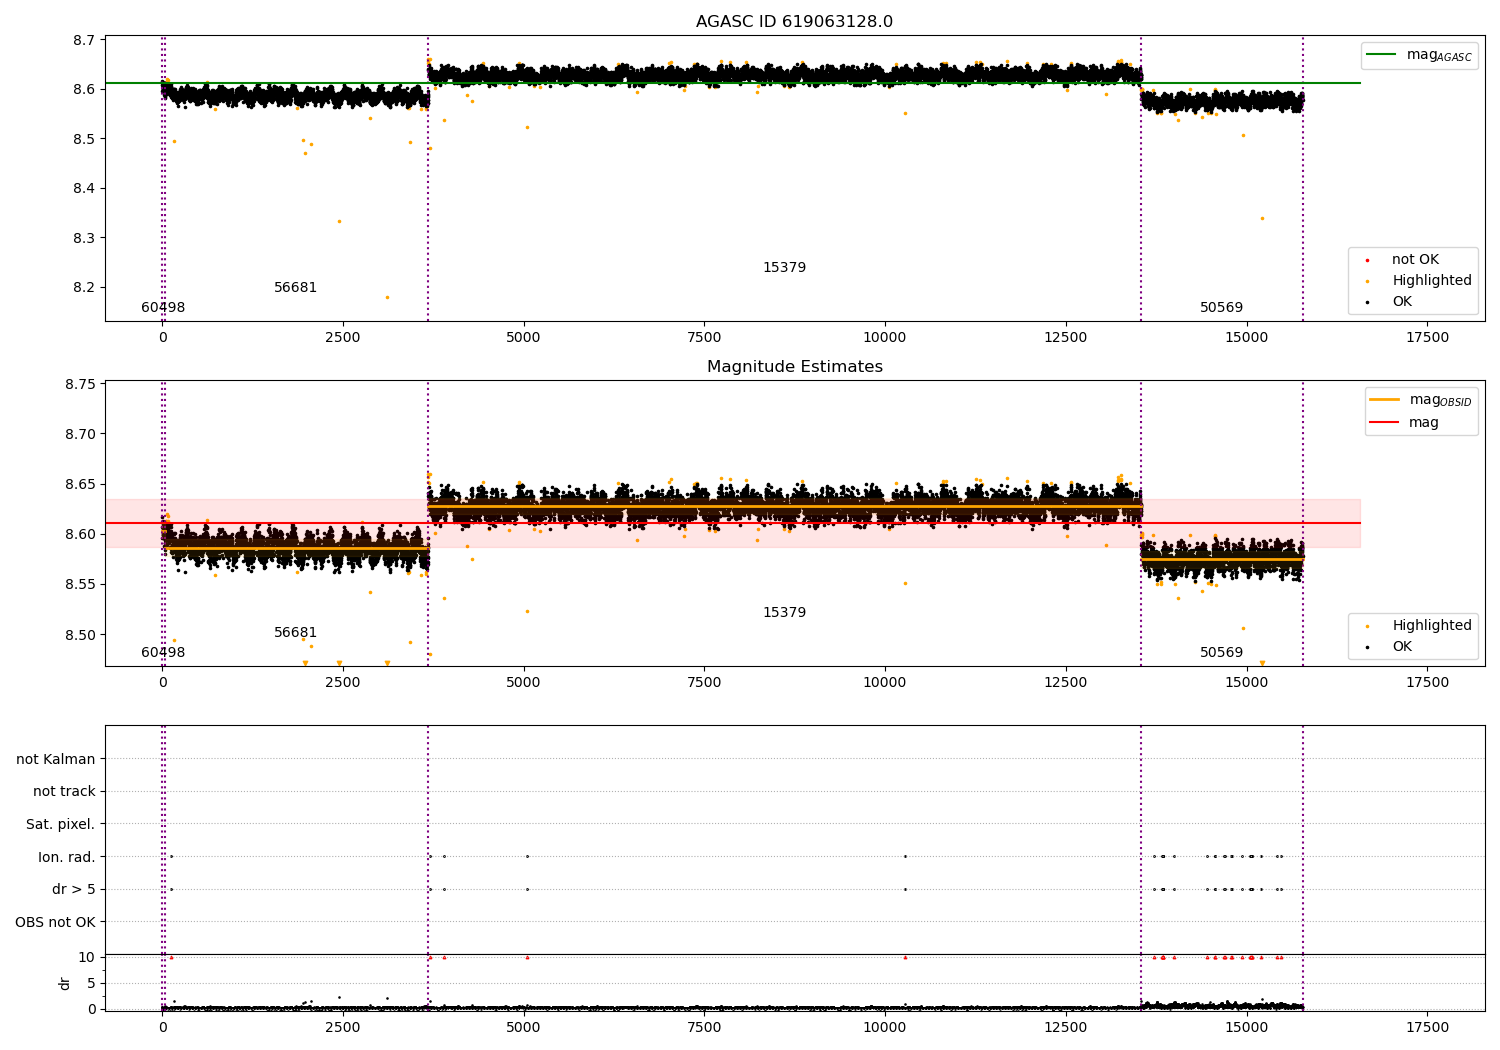Click OBSID label 56681 in the top plot

295,288
